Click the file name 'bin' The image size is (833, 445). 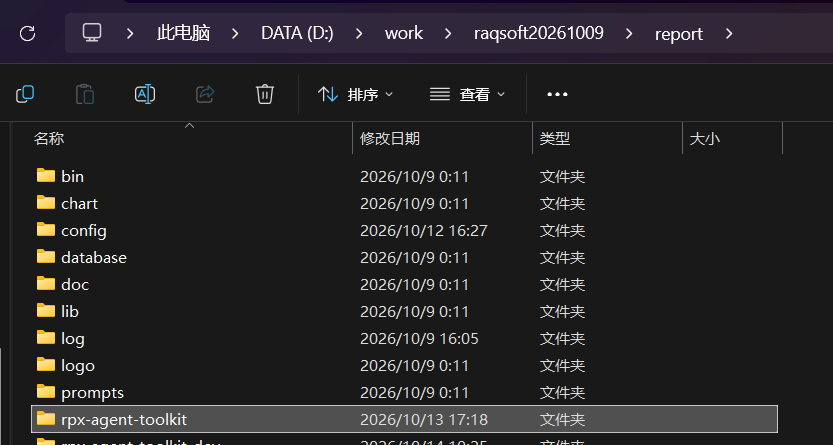click(x=72, y=176)
